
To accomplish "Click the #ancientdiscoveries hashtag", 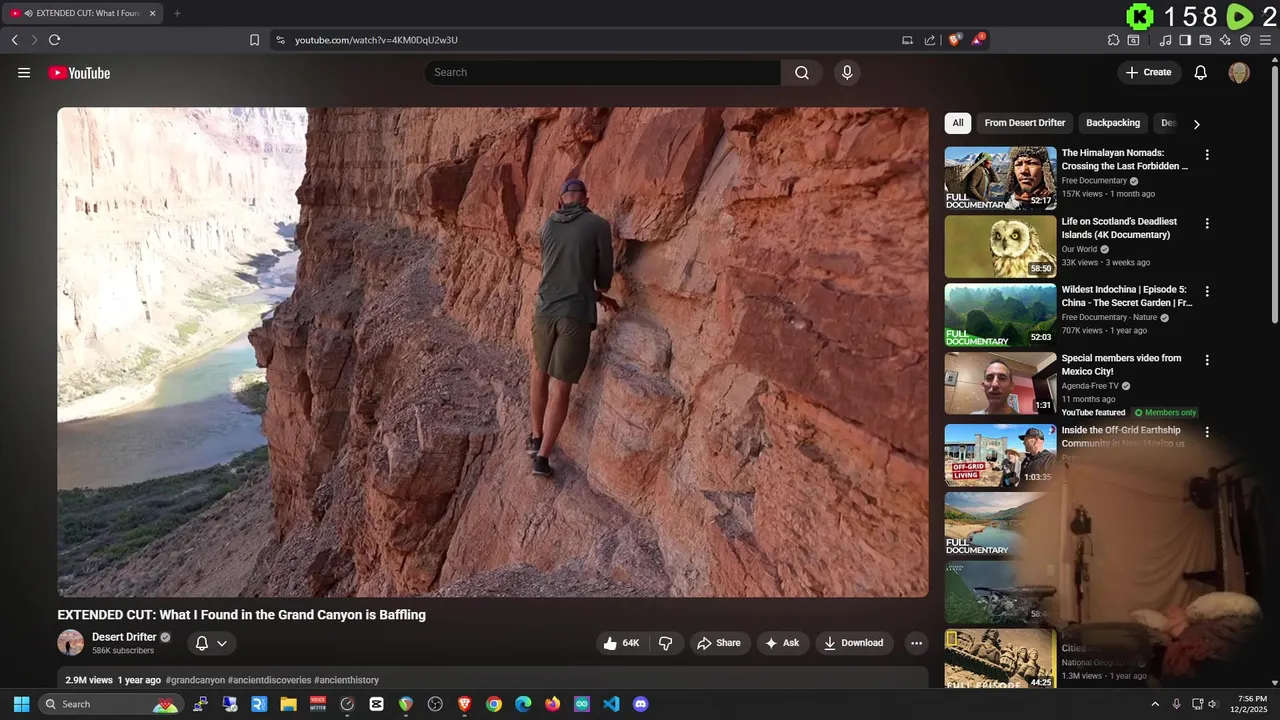I will (x=269, y=680).
